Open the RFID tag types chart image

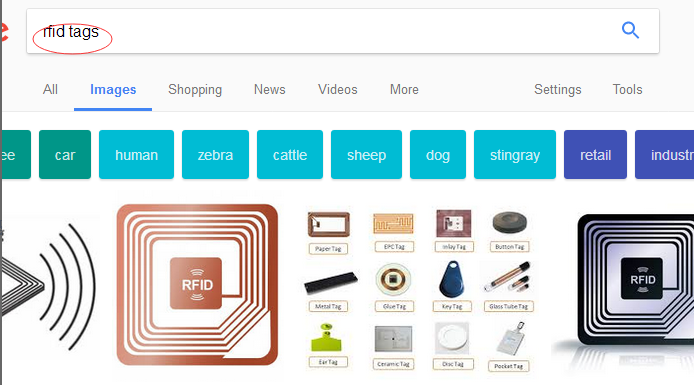pyautogui.click(x=418, y=290)
